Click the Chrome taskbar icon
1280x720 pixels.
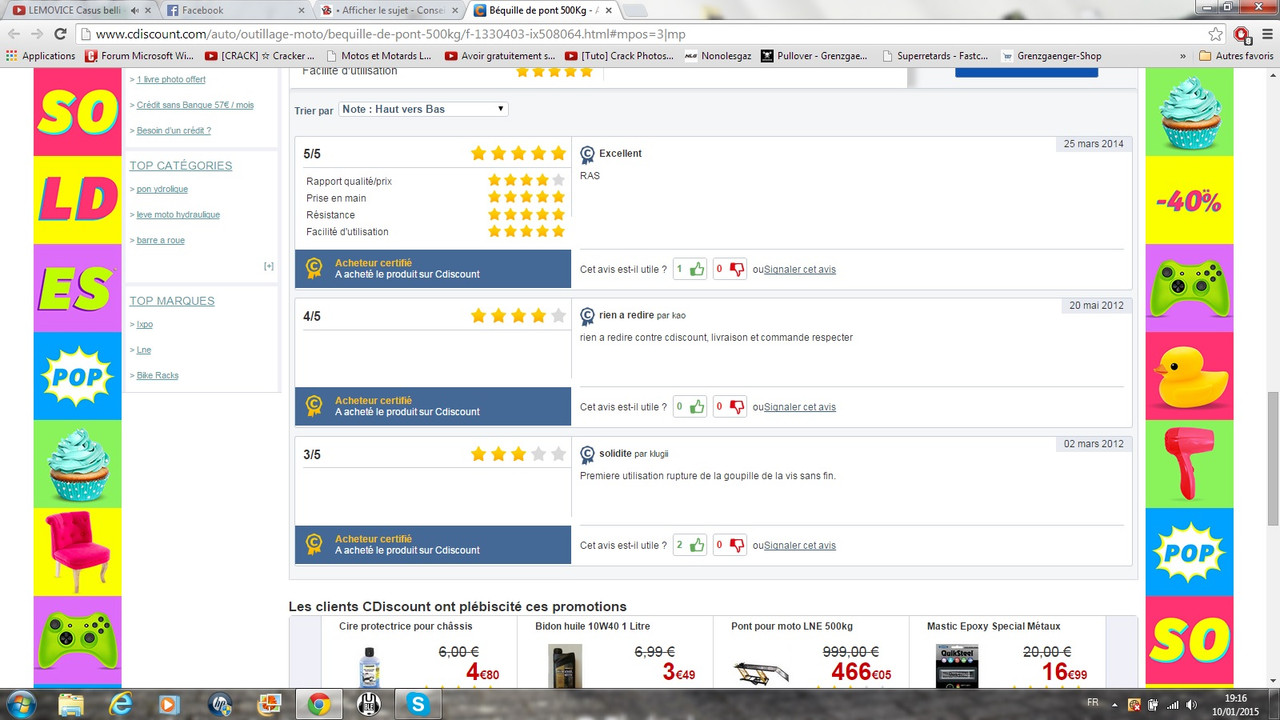pos(319,704)
